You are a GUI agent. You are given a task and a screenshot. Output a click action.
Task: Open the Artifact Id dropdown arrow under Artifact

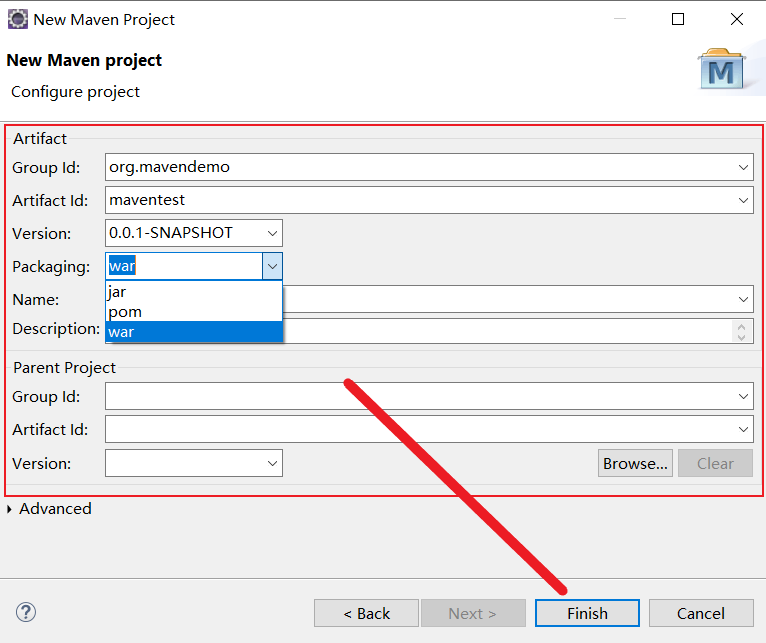(743, 200)
